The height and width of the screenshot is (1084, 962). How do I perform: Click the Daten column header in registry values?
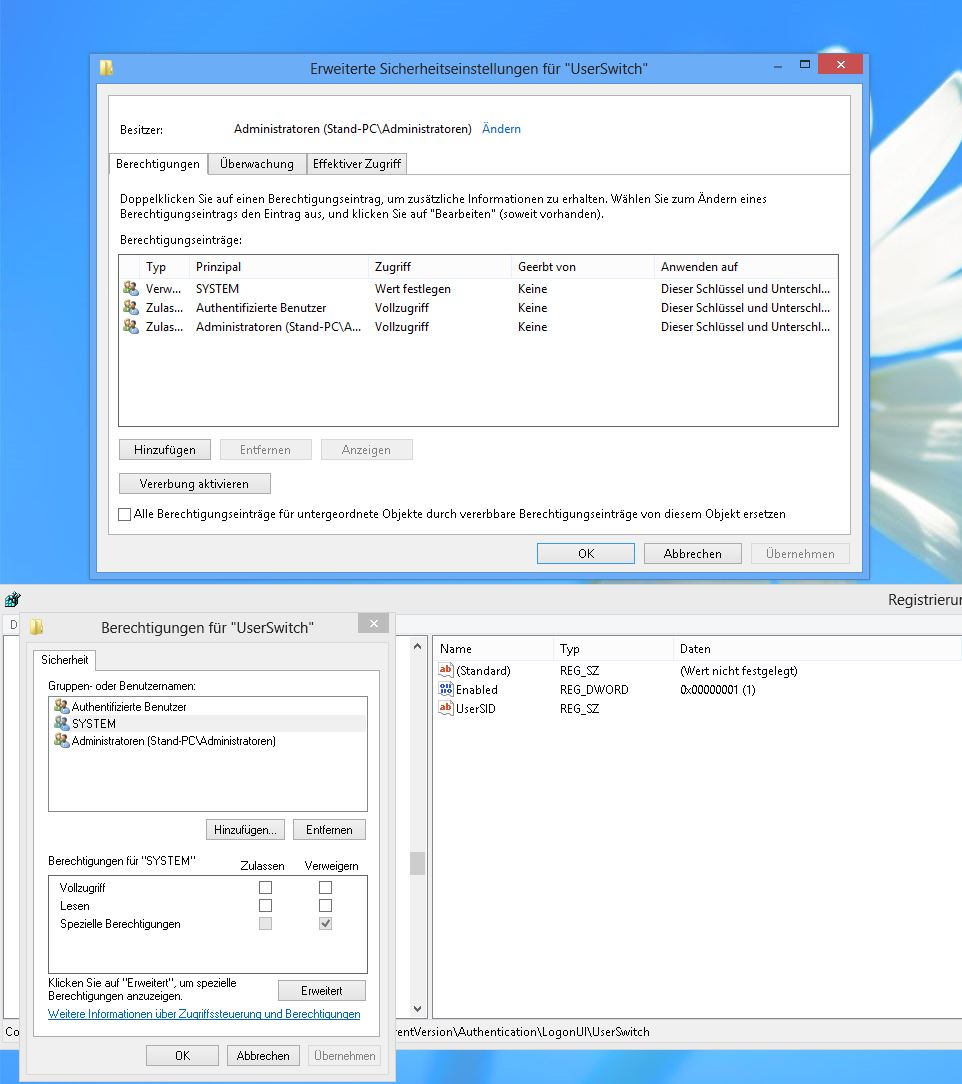point(818,648)
